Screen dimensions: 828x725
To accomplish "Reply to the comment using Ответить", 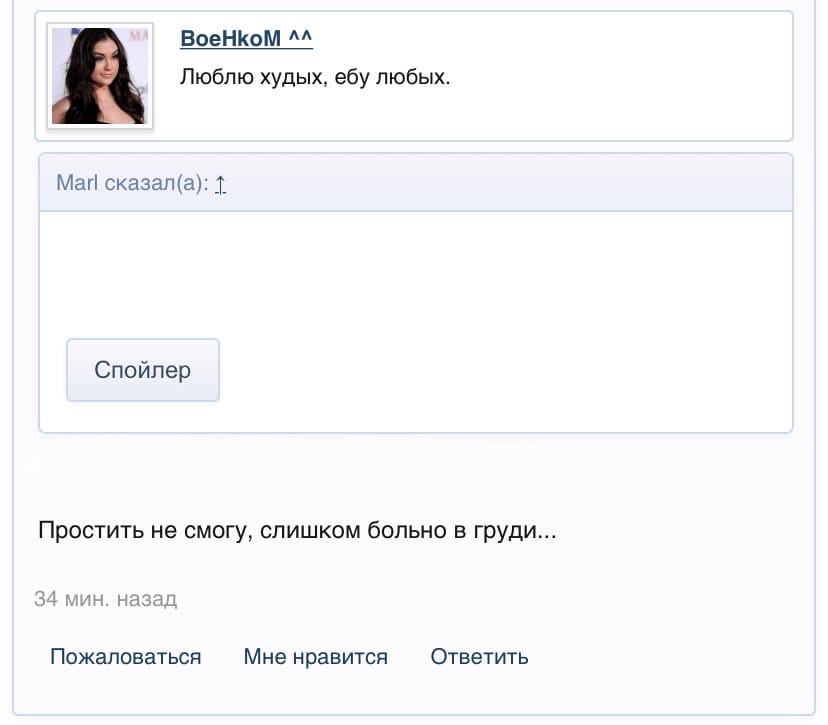I will (x=478, y=657).
